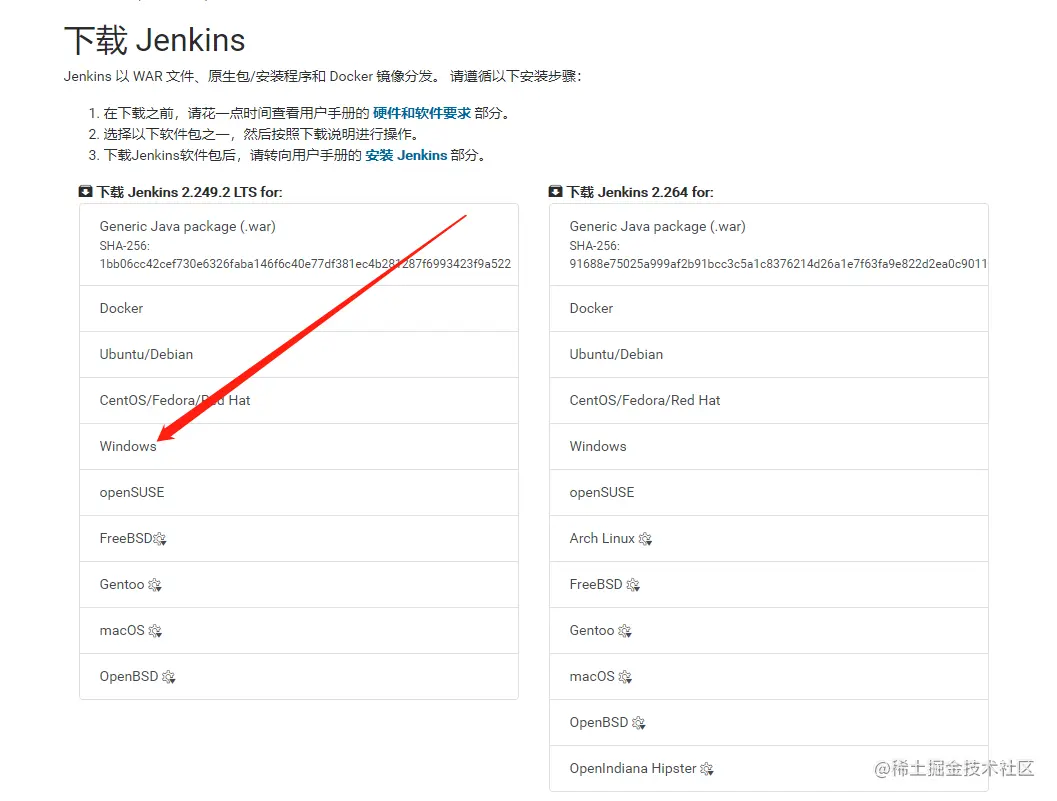Select CentOS/Fedora/Red Hat under 2.249.2 LTS
The height and width of the screenshot is (801, 1057).
tap(299, 400)
